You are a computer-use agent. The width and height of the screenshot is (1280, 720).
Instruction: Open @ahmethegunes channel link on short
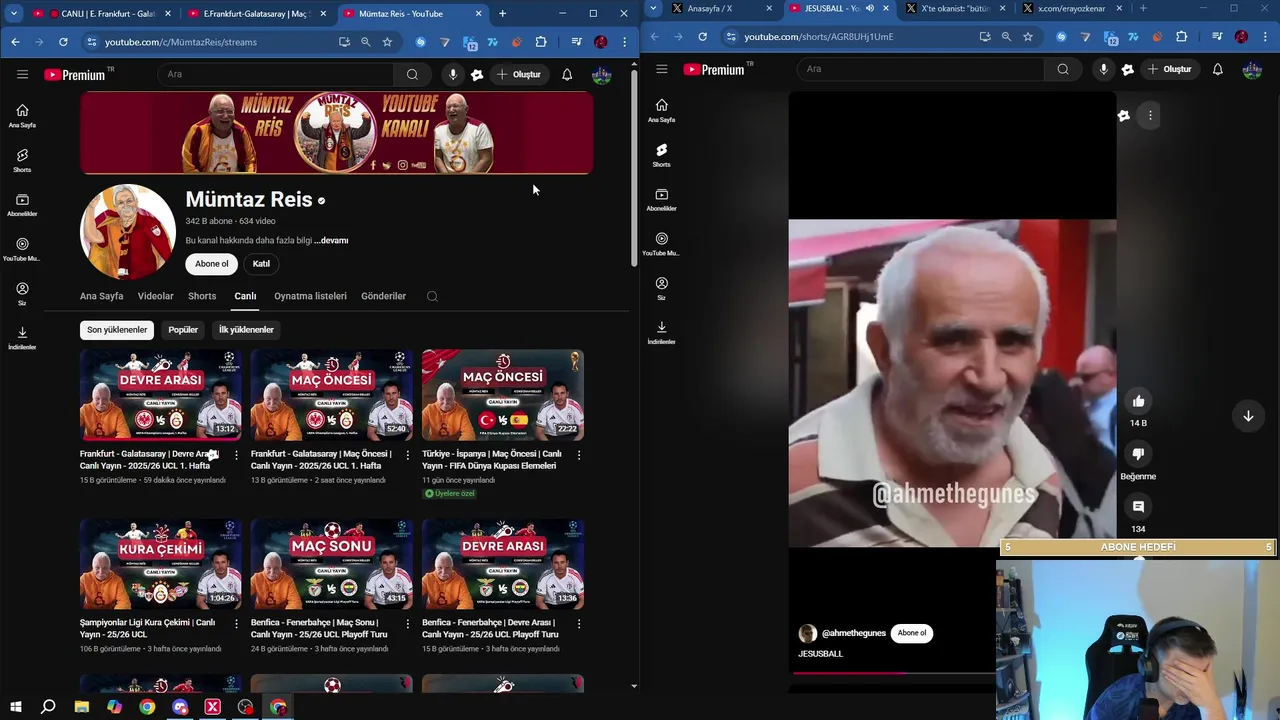click(853, 633)
